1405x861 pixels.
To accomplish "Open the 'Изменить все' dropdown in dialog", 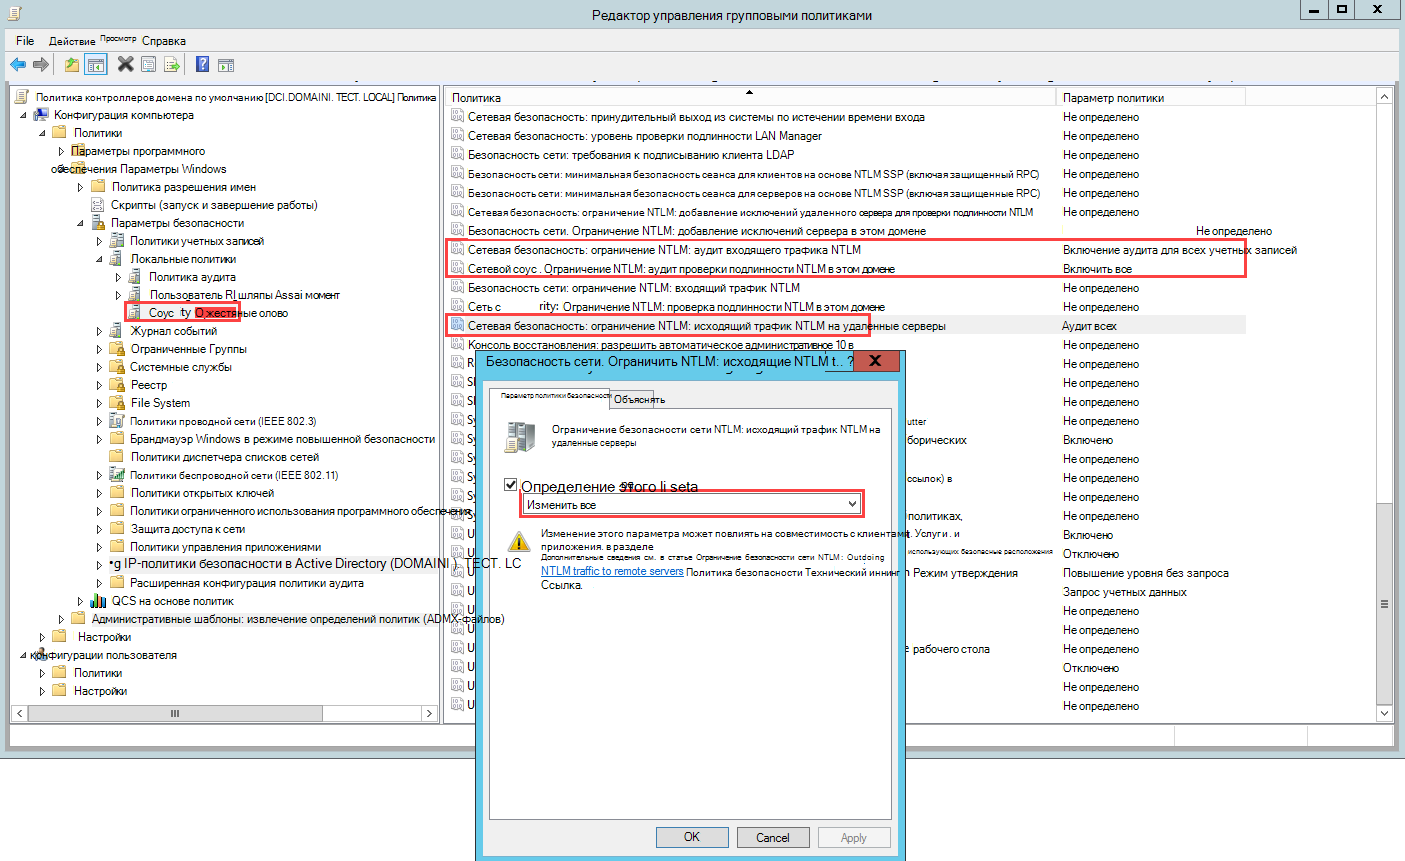I will click(691, 504).
